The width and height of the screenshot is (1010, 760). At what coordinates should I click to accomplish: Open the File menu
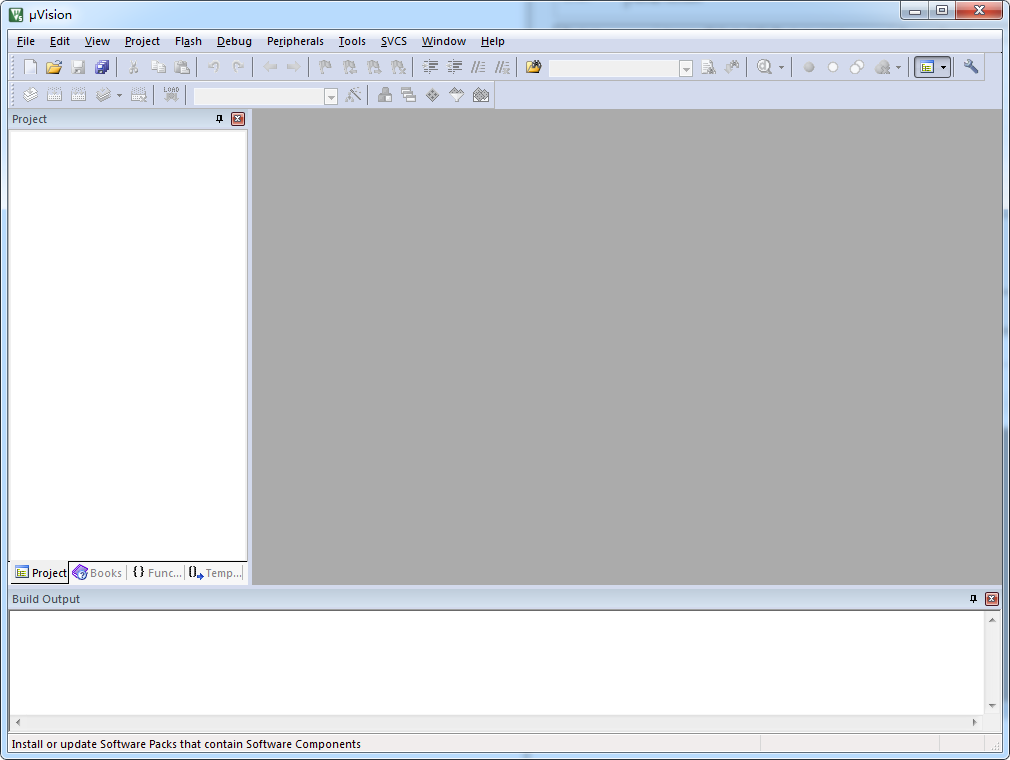[26, 41]
